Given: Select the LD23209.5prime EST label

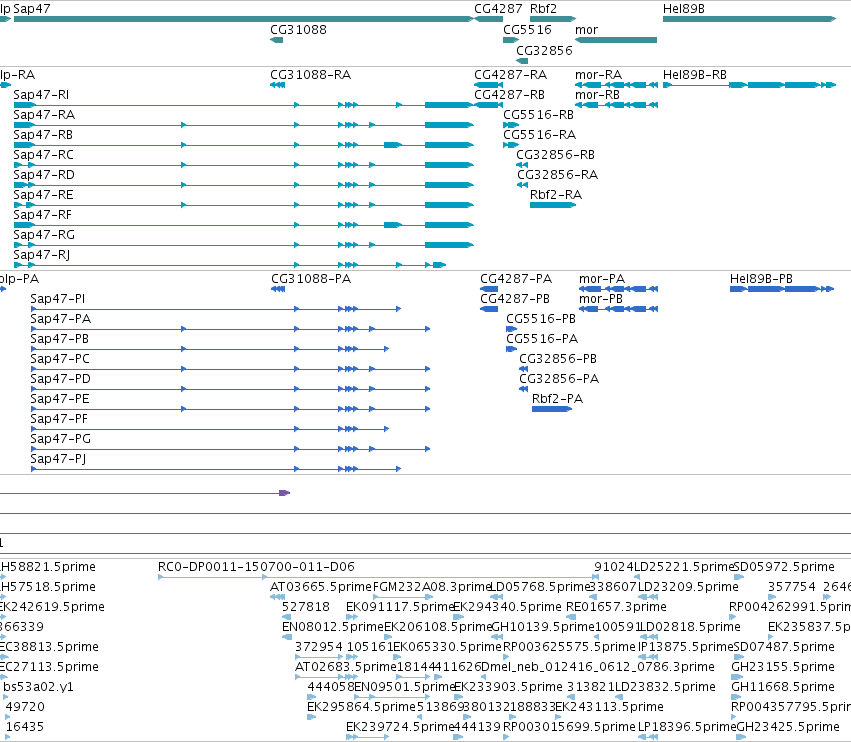Looking at the screenshot, I should coord(688,587).
